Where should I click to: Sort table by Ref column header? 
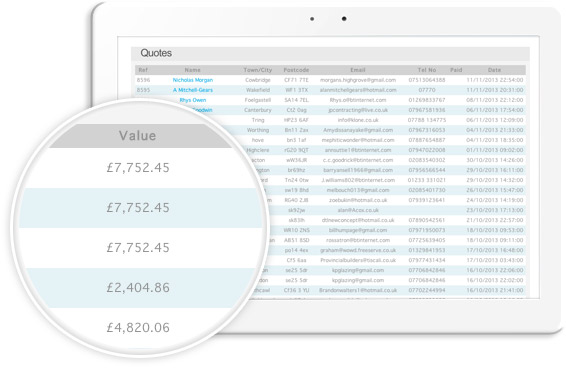(143, 70)
